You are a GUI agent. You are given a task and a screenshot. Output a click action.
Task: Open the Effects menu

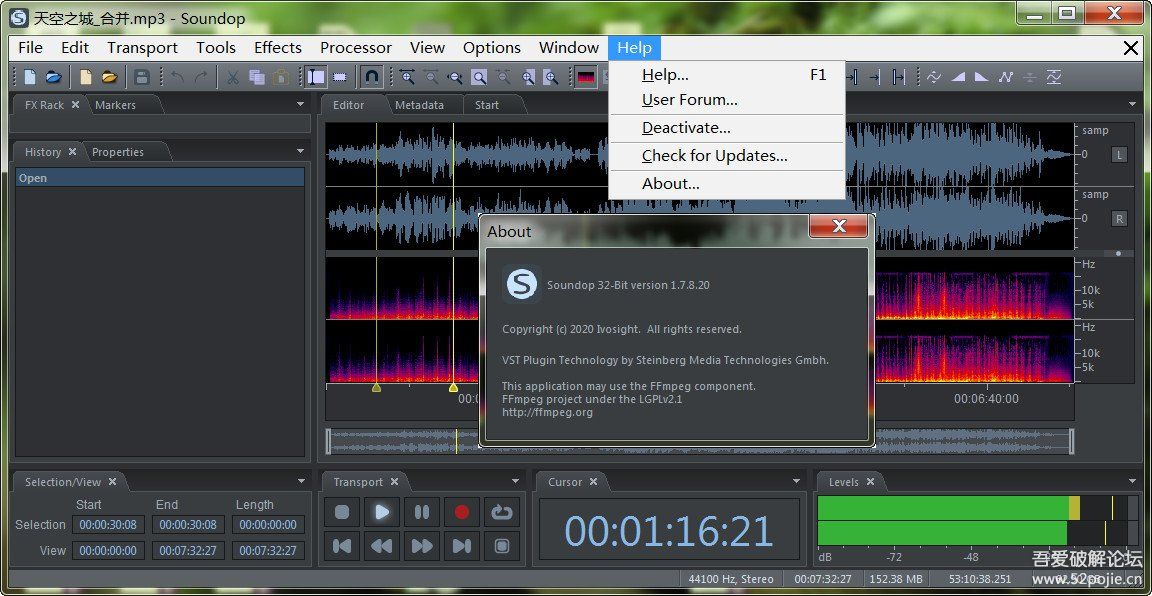pos(278,48)
